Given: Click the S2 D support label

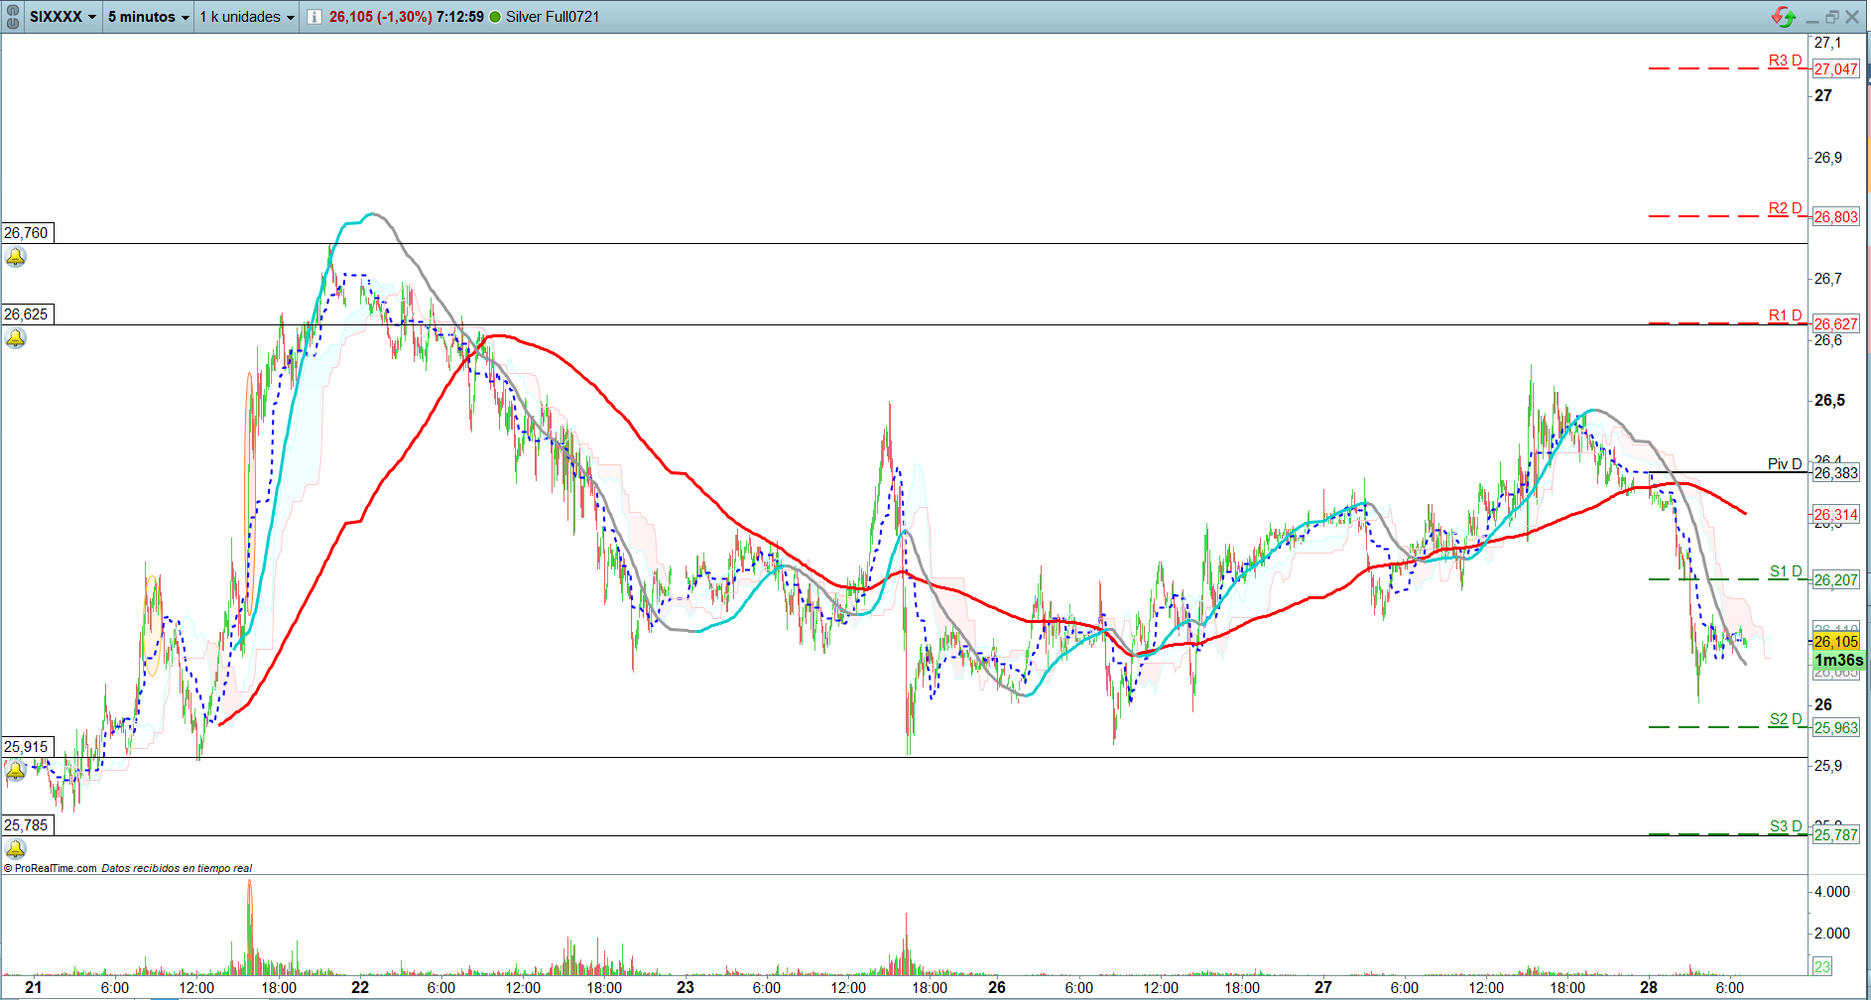Looking at the screenshot, I should pos(1785,719).
